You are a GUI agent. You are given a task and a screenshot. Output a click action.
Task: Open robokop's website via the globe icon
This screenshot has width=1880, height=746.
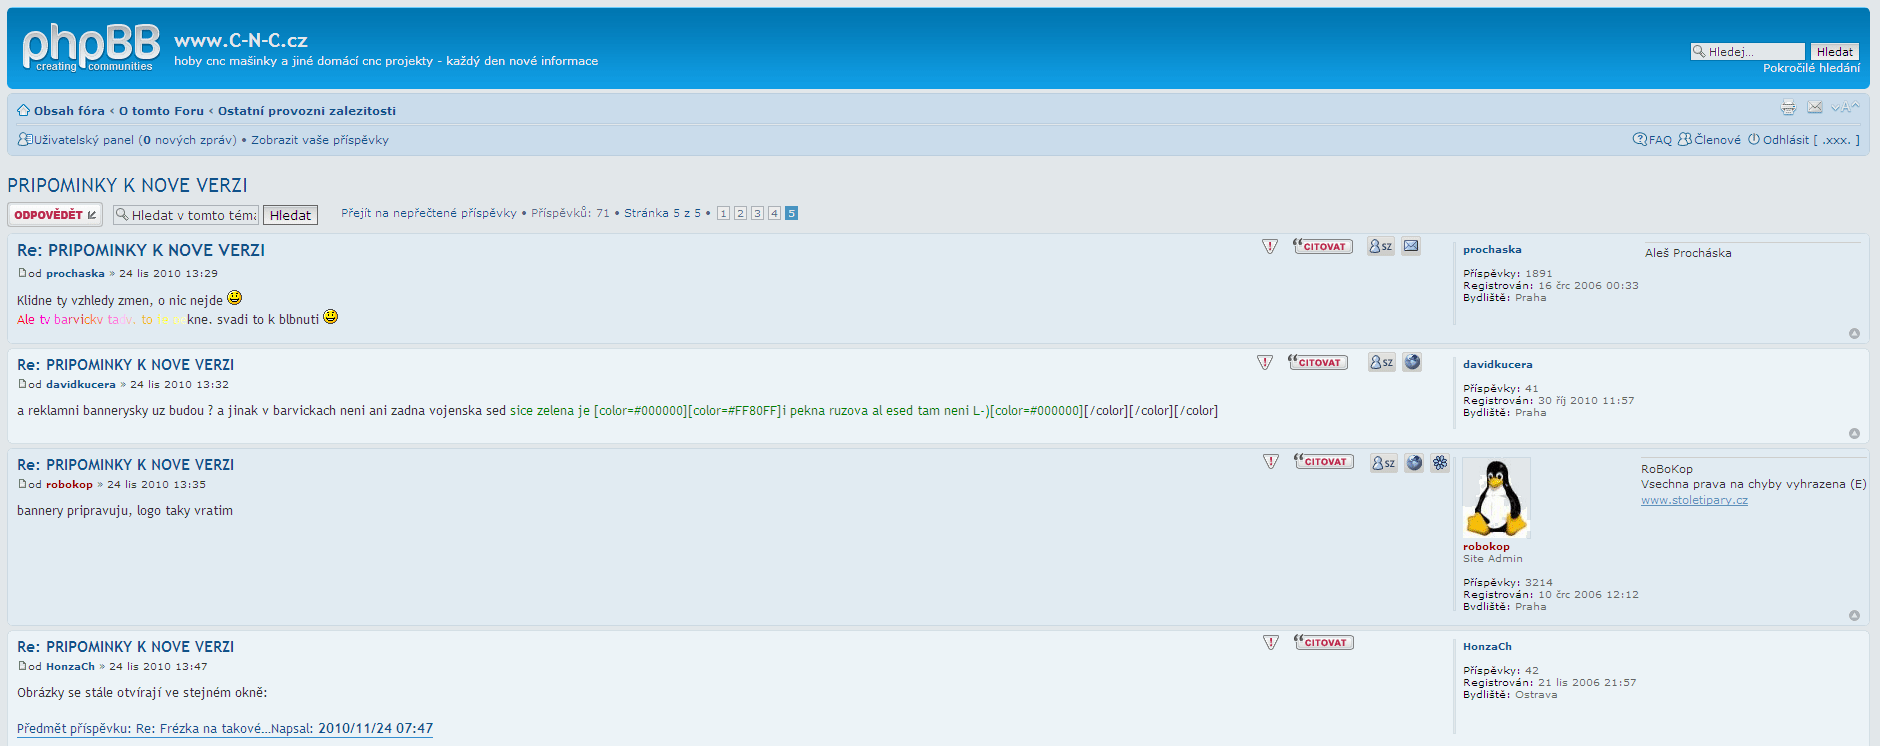1414,463
